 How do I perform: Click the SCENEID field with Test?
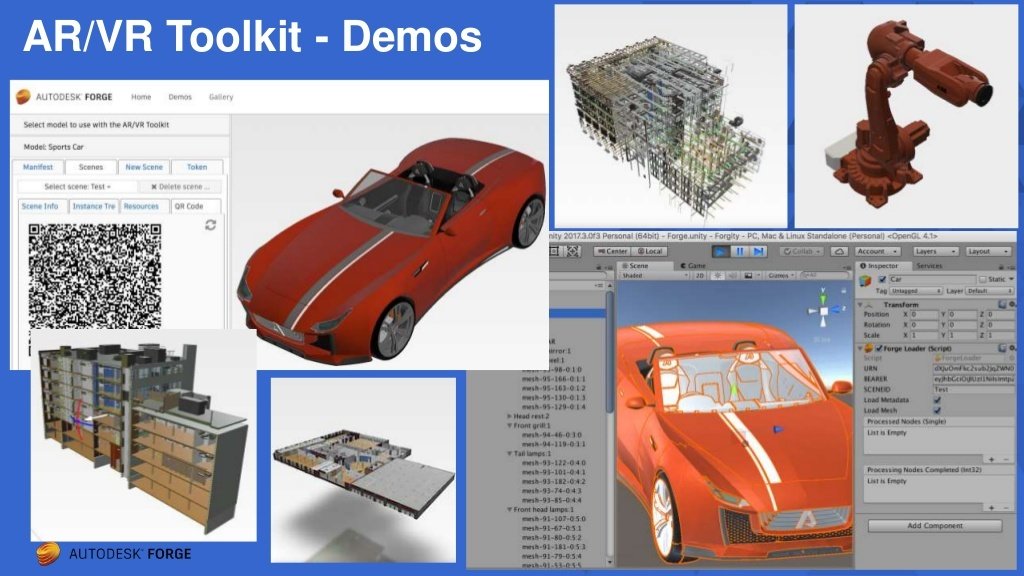tap(973, 389)
